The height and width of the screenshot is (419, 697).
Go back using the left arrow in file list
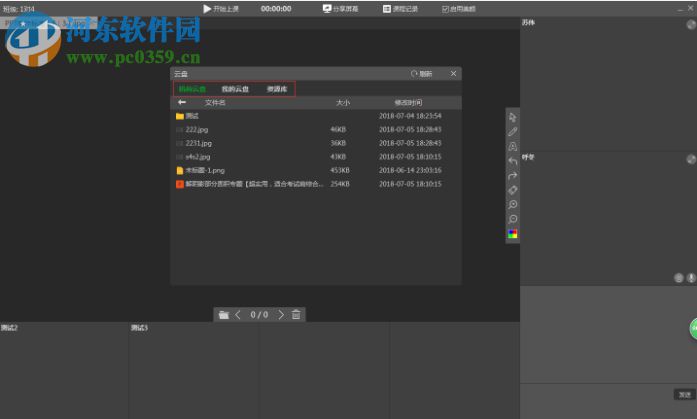(x=182, y=103)
